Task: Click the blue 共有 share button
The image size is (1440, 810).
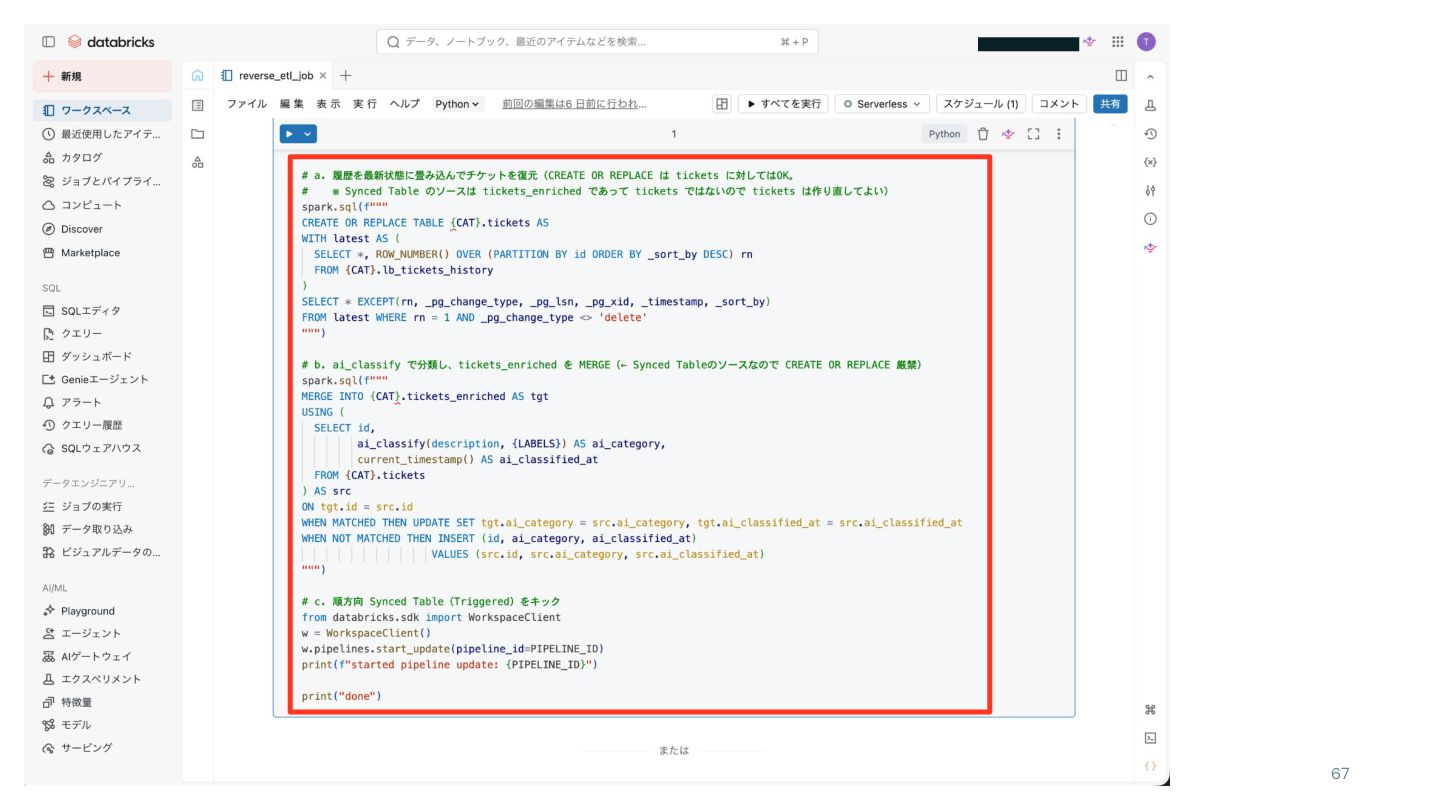Action: click(1110, 104)
